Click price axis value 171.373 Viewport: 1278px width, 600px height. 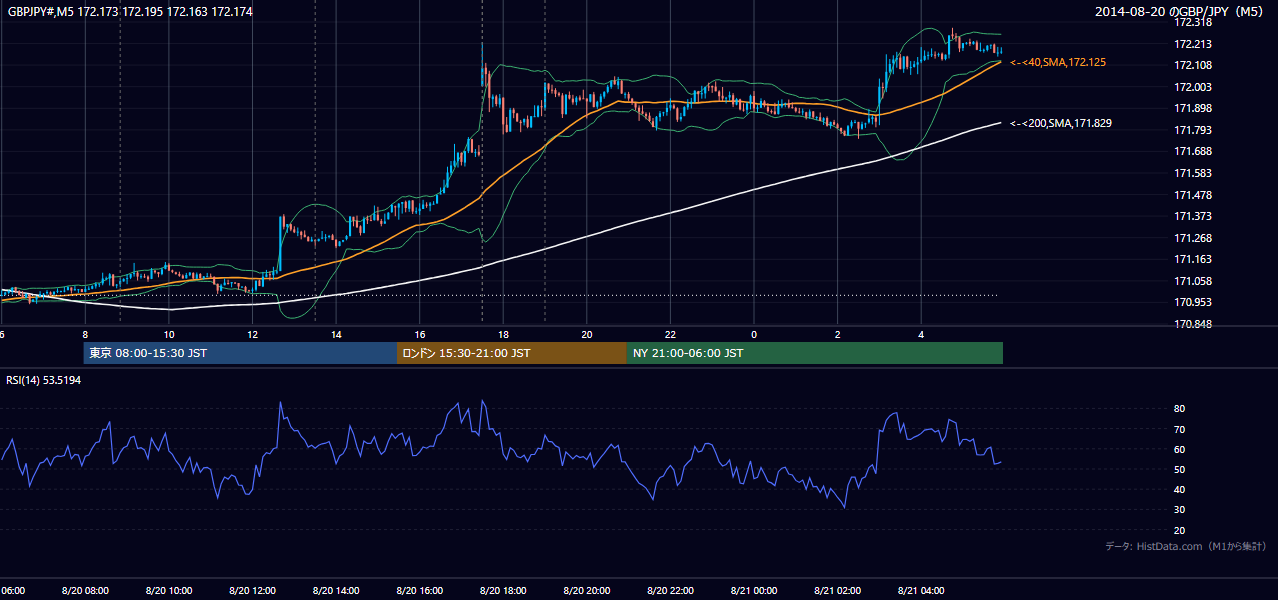tap(1192, 216)
